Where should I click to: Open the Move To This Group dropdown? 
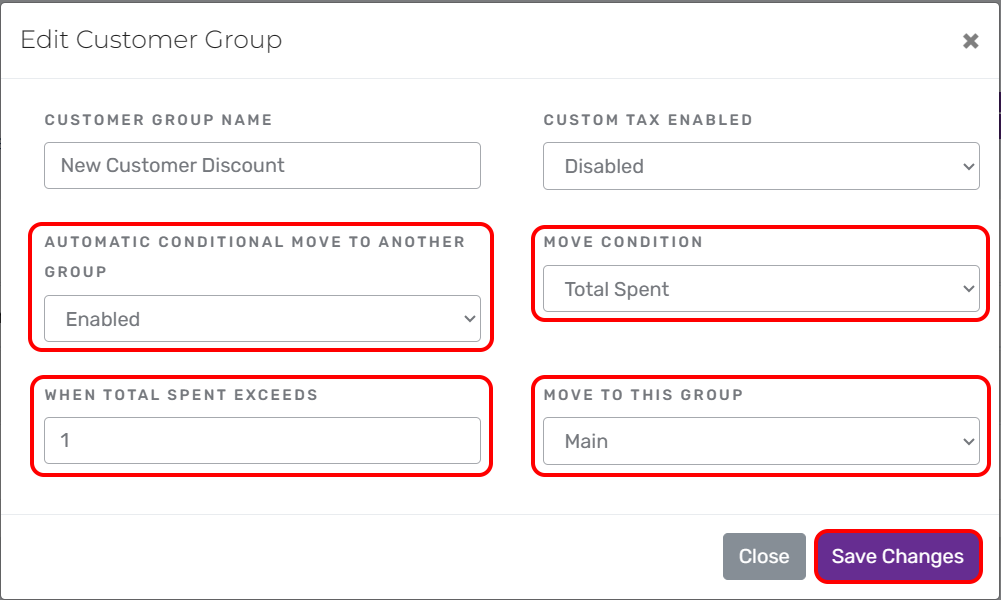point(761,441)
